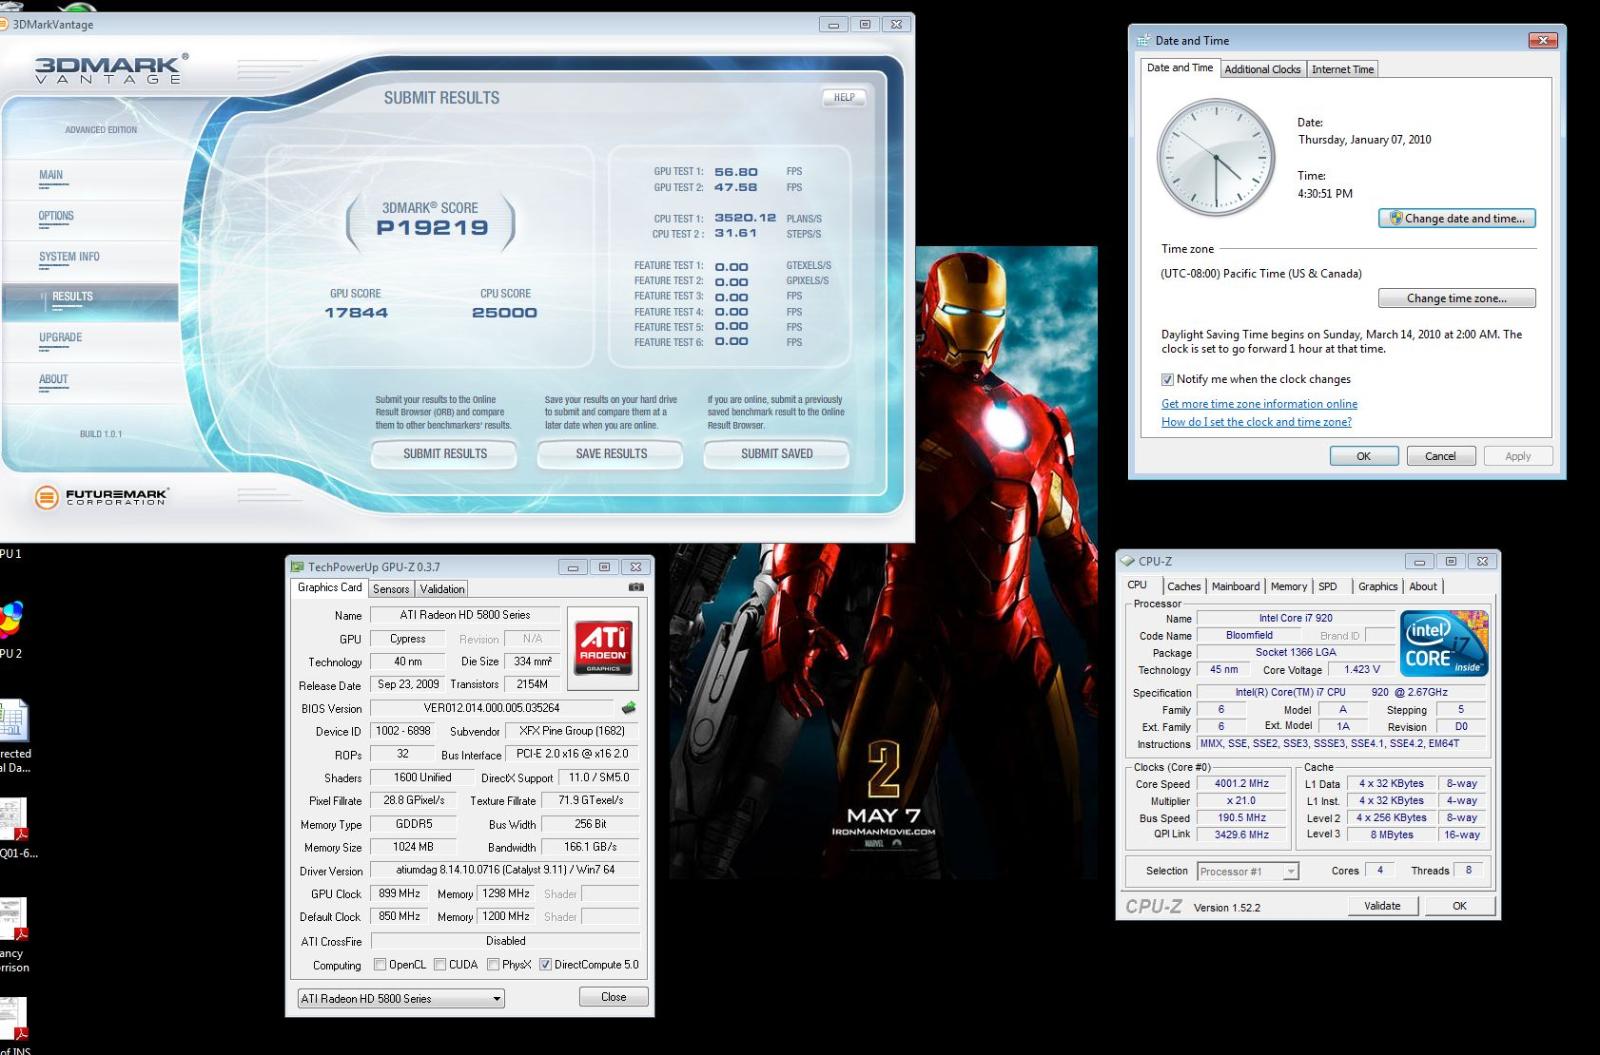Click the GPU-Z screenshot camera icon
Viewport: 1600px width, 1055px height.
(636, 588)
